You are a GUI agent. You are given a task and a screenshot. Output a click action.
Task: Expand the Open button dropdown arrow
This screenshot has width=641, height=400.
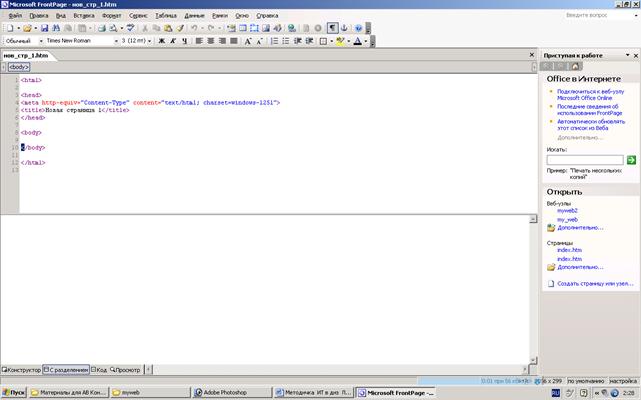35,28
